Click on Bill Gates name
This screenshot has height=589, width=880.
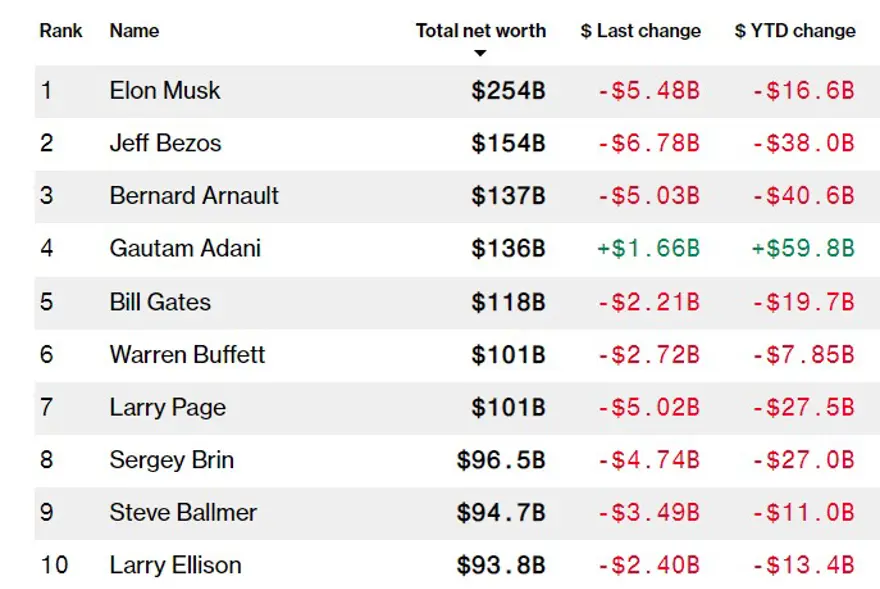(x=160, y=302)
